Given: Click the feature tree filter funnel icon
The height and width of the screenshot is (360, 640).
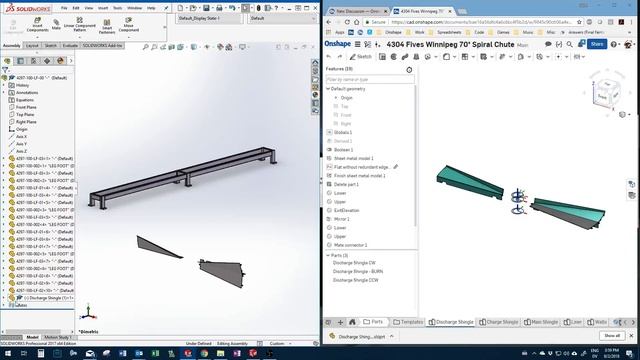Looking at the screenshot, I should [5, 70].
